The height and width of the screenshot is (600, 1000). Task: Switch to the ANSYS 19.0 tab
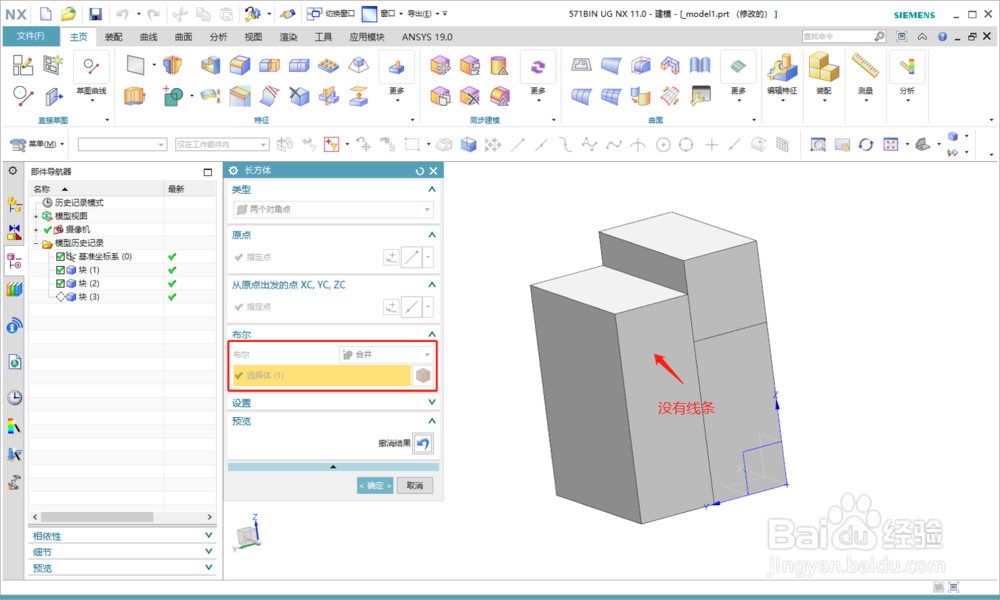[x=427, y=37]
